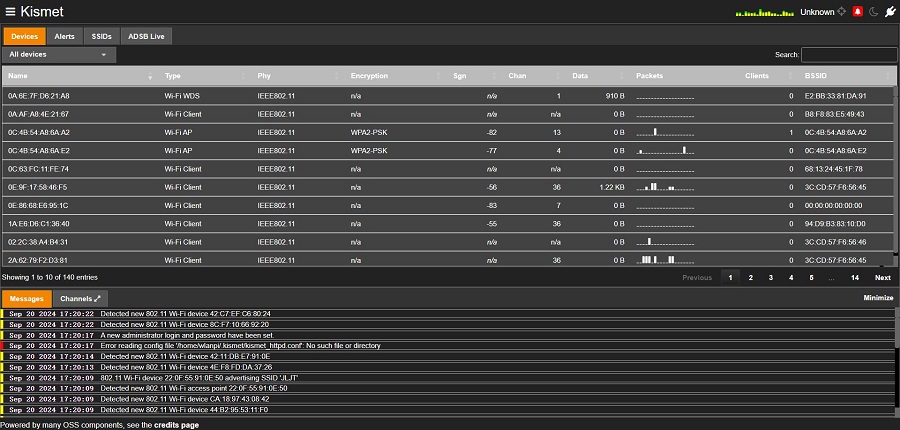Viewport: 900px width, 430px height.
Task: Switch to the SSIDs tab
Action: pos(102,36)
